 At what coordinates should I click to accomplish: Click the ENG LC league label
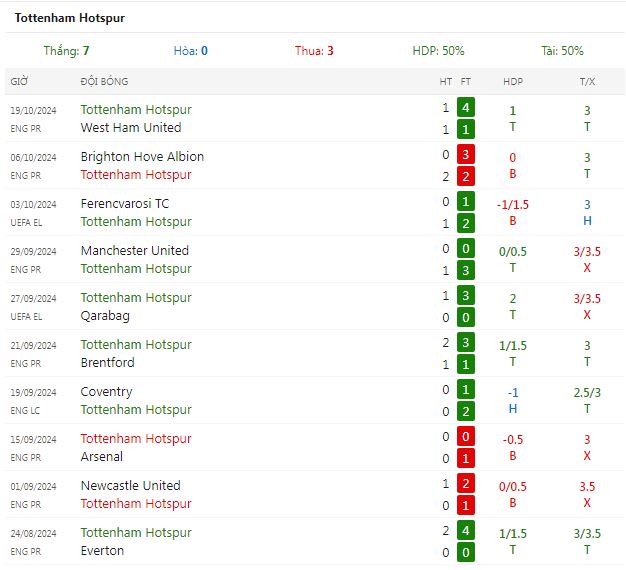[25, 411]
